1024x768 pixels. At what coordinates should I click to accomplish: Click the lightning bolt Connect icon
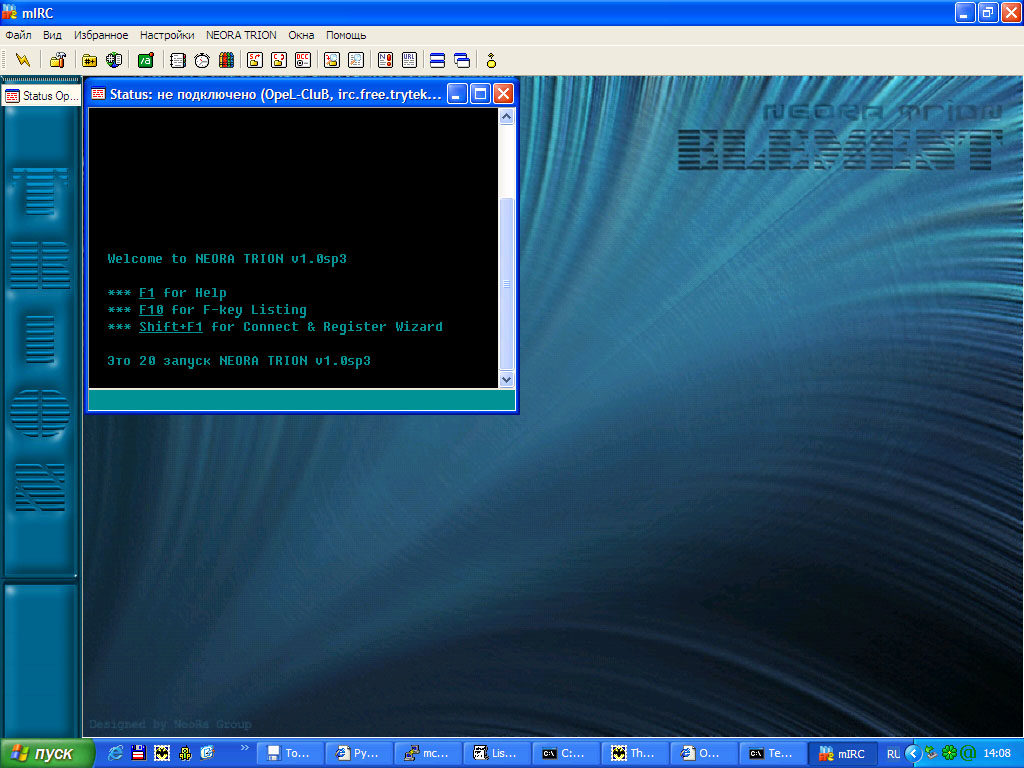pos(23,61)
